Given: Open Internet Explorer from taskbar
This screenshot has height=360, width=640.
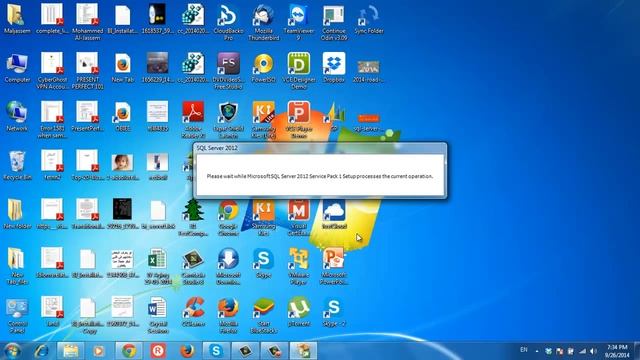Looking at the screenshot, I should point(42,351).
